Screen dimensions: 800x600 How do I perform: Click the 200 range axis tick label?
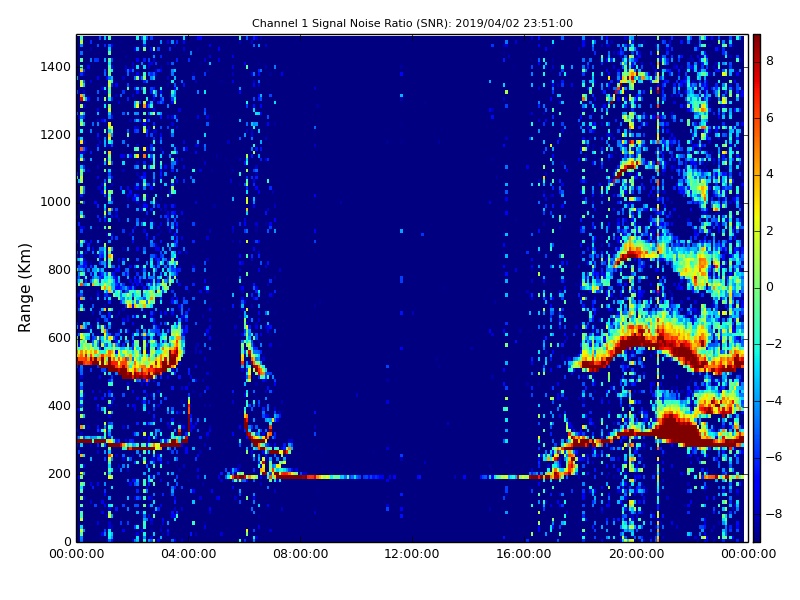tap(59, 474)
